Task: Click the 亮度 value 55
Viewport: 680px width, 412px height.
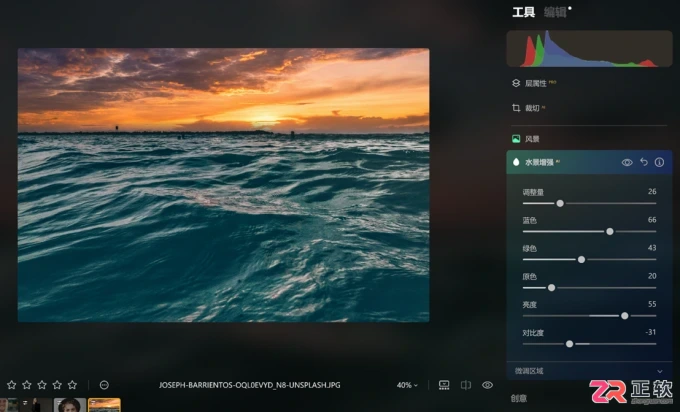Action: coord(652,304)
